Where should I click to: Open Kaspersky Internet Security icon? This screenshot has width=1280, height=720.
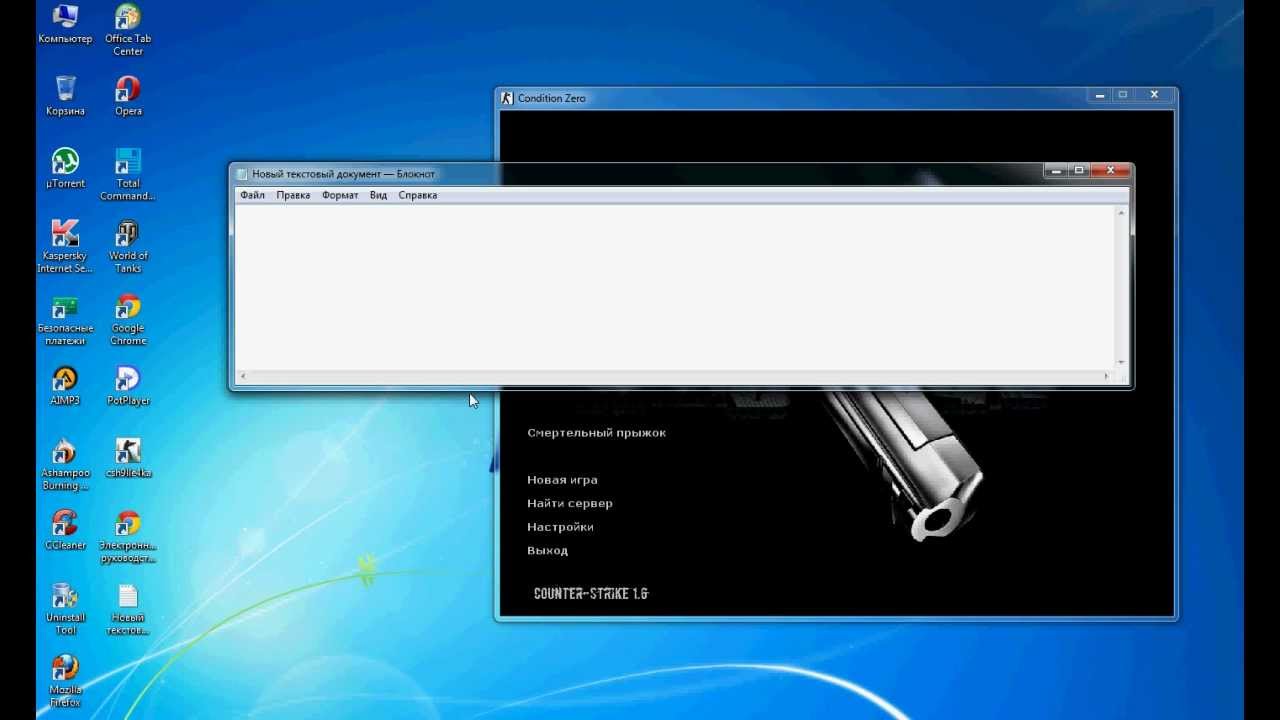click(65, 246)
